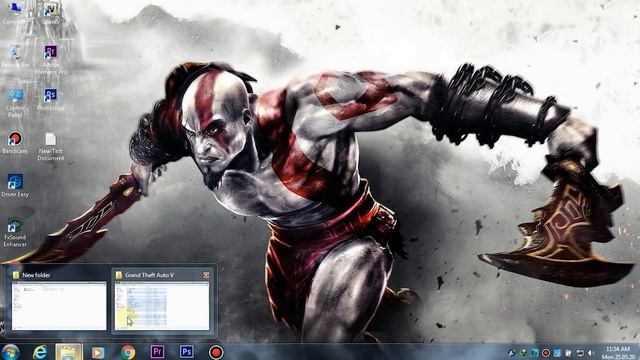Viewport: 640px width, 360px height.
Task: Open the media player taskbar icon
Action: tap(98, 352)
